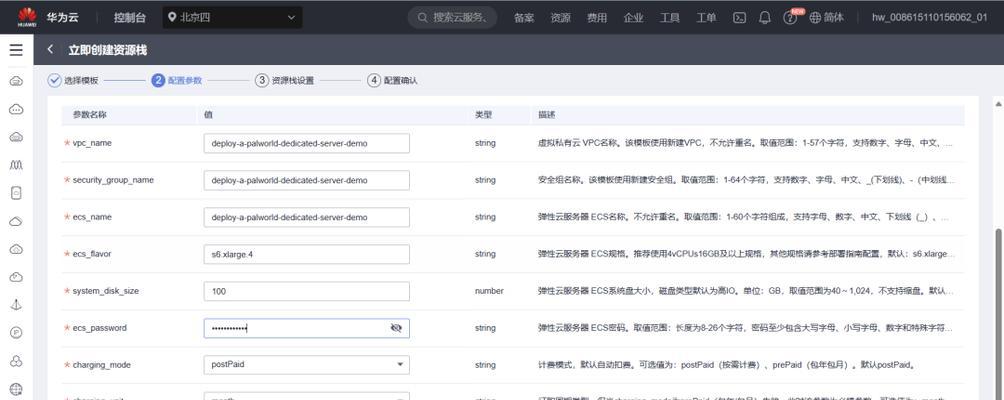Open the hamburger menu in sidebar

click(x=16, y=50)
